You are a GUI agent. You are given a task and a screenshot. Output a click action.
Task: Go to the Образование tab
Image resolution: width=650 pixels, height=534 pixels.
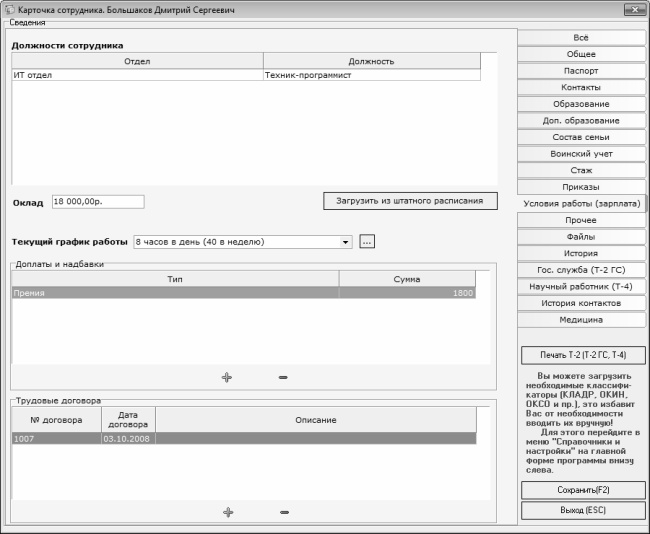pos(581,104)
